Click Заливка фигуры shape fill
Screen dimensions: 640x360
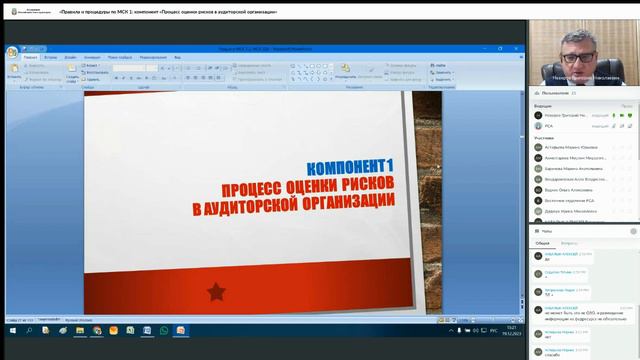[x=401, y=65]
